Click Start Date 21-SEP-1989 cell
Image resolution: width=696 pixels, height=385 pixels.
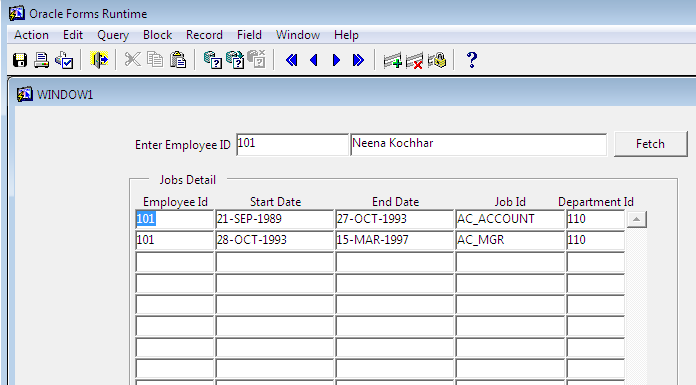274,219
